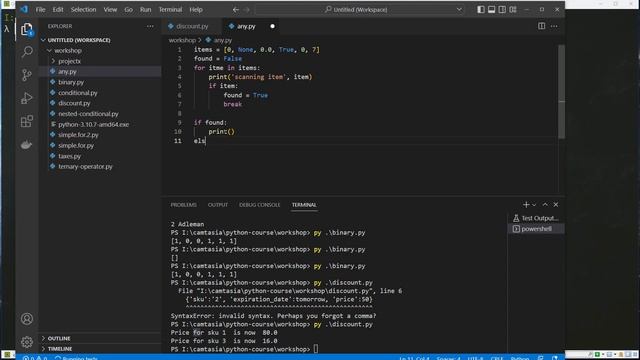Open the Go menu
The width and height of the screenshot is (640, 360).
129,9
